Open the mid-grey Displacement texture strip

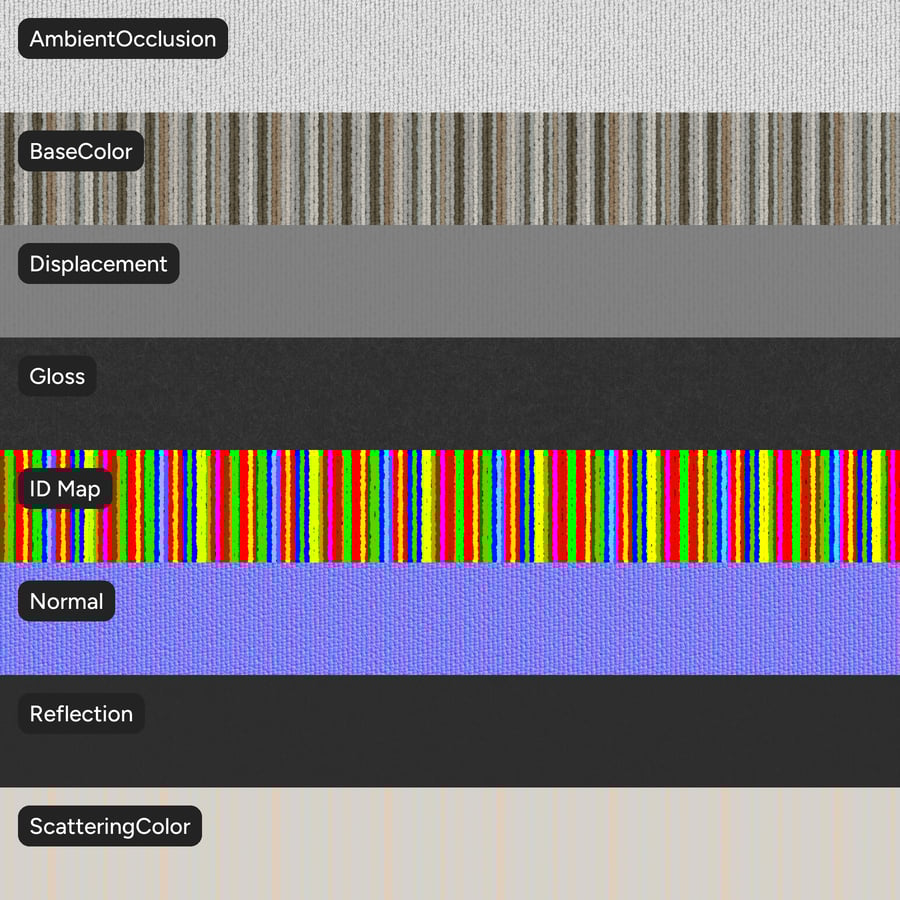(x=450, y=281)
